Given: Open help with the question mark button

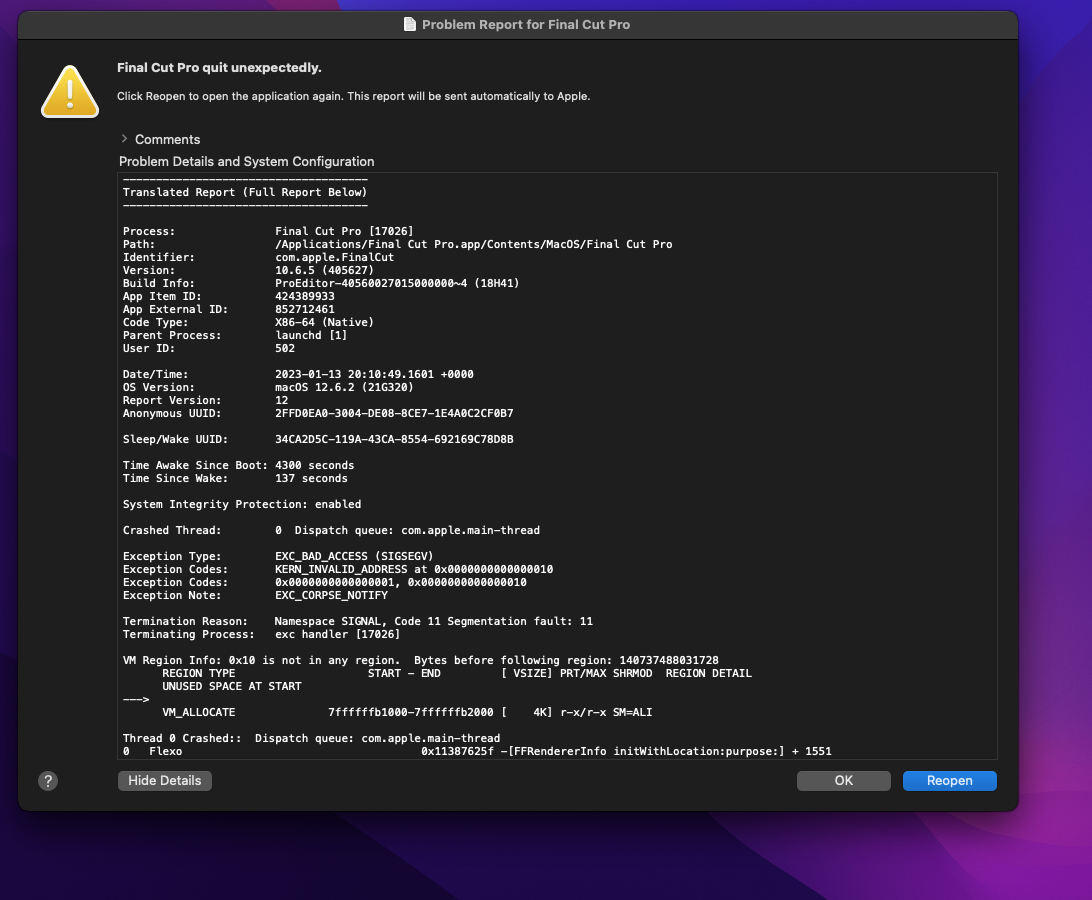Looking at the screenshot, I should [x=48, y=781].
